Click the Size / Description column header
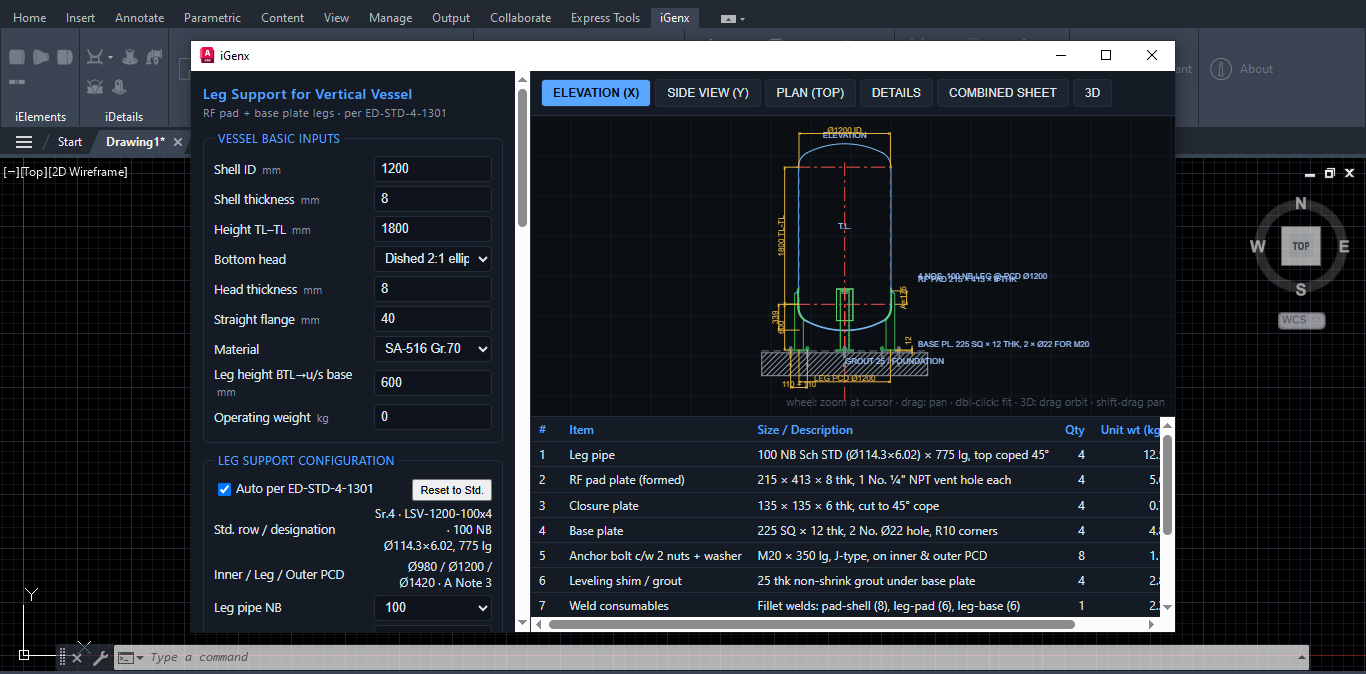The image size is (1366, 674). (x=805, y=430)
